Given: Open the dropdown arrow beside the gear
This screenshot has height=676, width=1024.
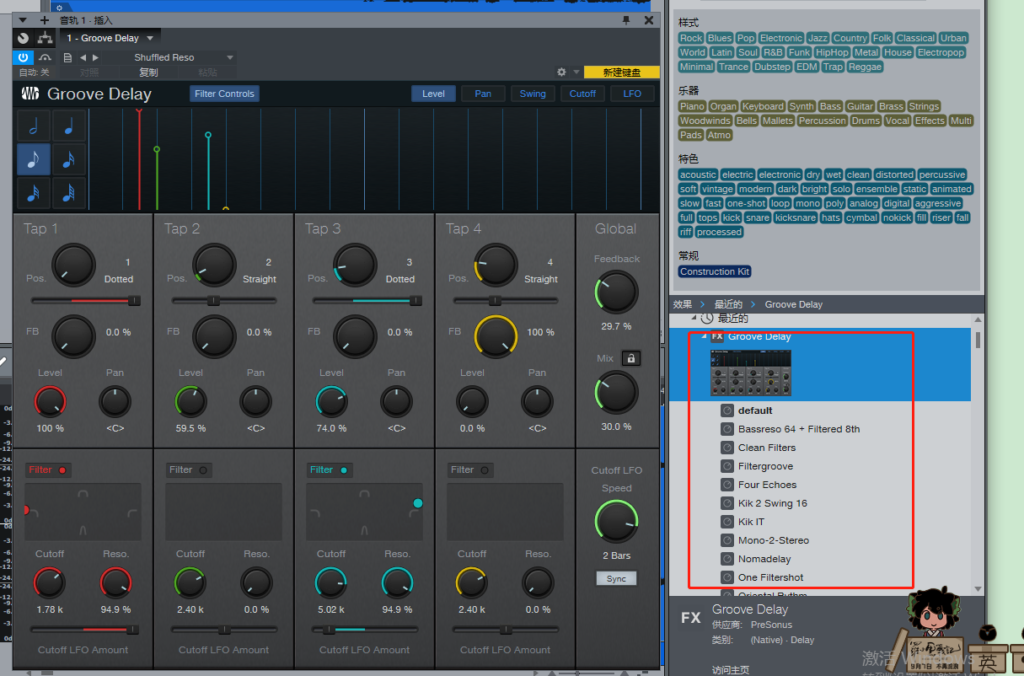Looking at the screenshot, I should point(576,72).
